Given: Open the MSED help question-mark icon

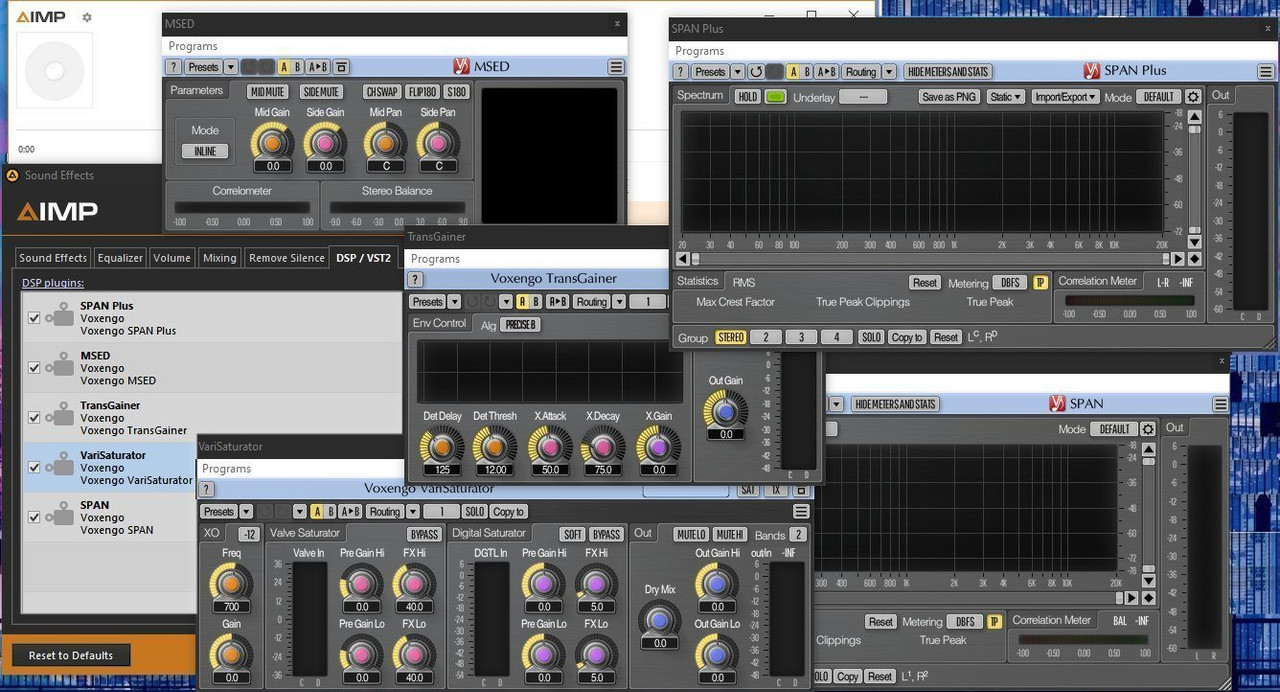Looking at the screenshot, I should click(174, 67).
